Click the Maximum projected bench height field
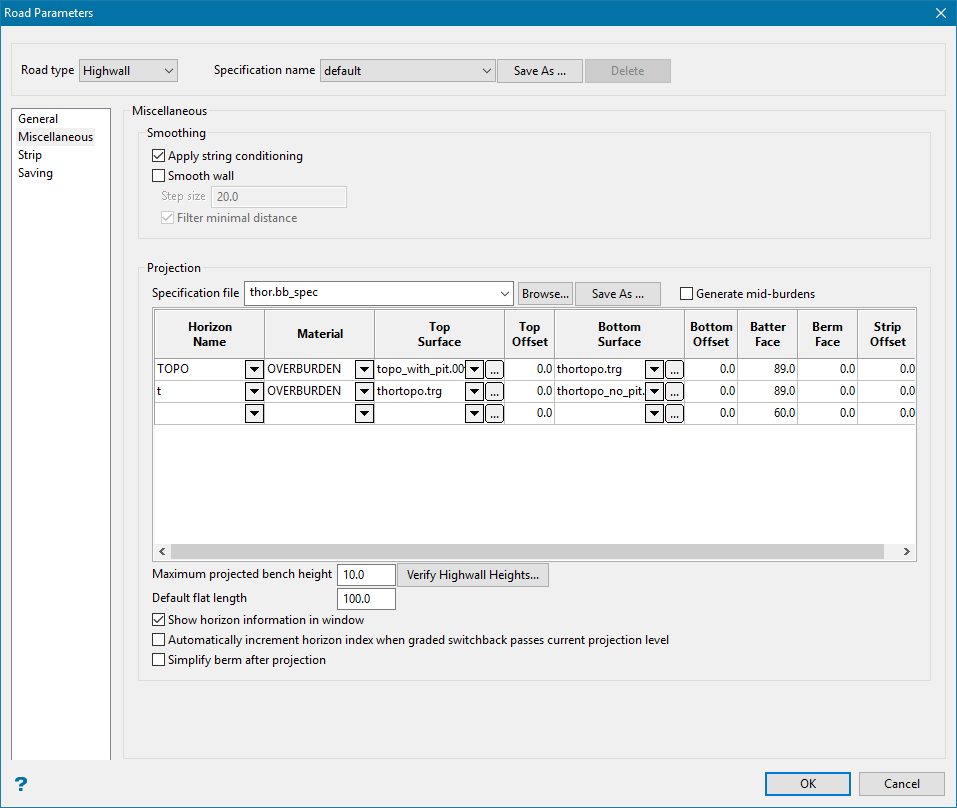The width and height of the screenshot is (957, 808). coord(367,575)
